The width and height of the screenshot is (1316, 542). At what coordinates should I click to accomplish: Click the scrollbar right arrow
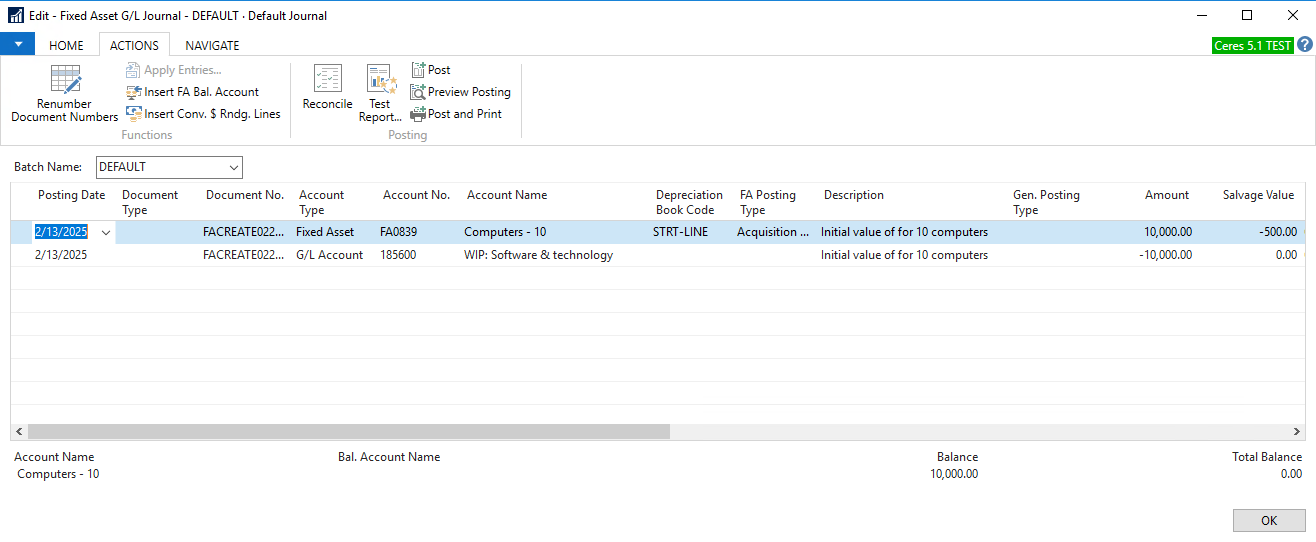1297,431
